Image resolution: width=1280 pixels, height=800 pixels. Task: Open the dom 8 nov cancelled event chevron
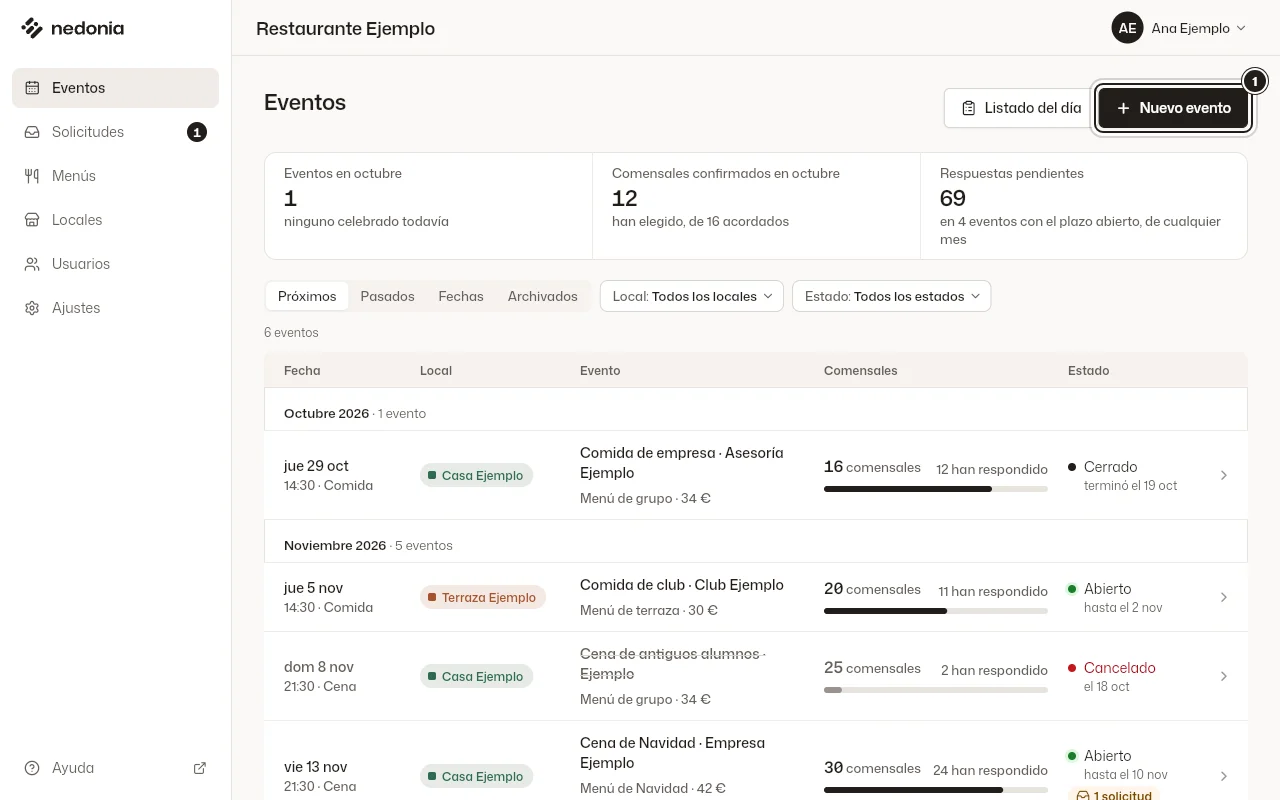coord(1224,676)
